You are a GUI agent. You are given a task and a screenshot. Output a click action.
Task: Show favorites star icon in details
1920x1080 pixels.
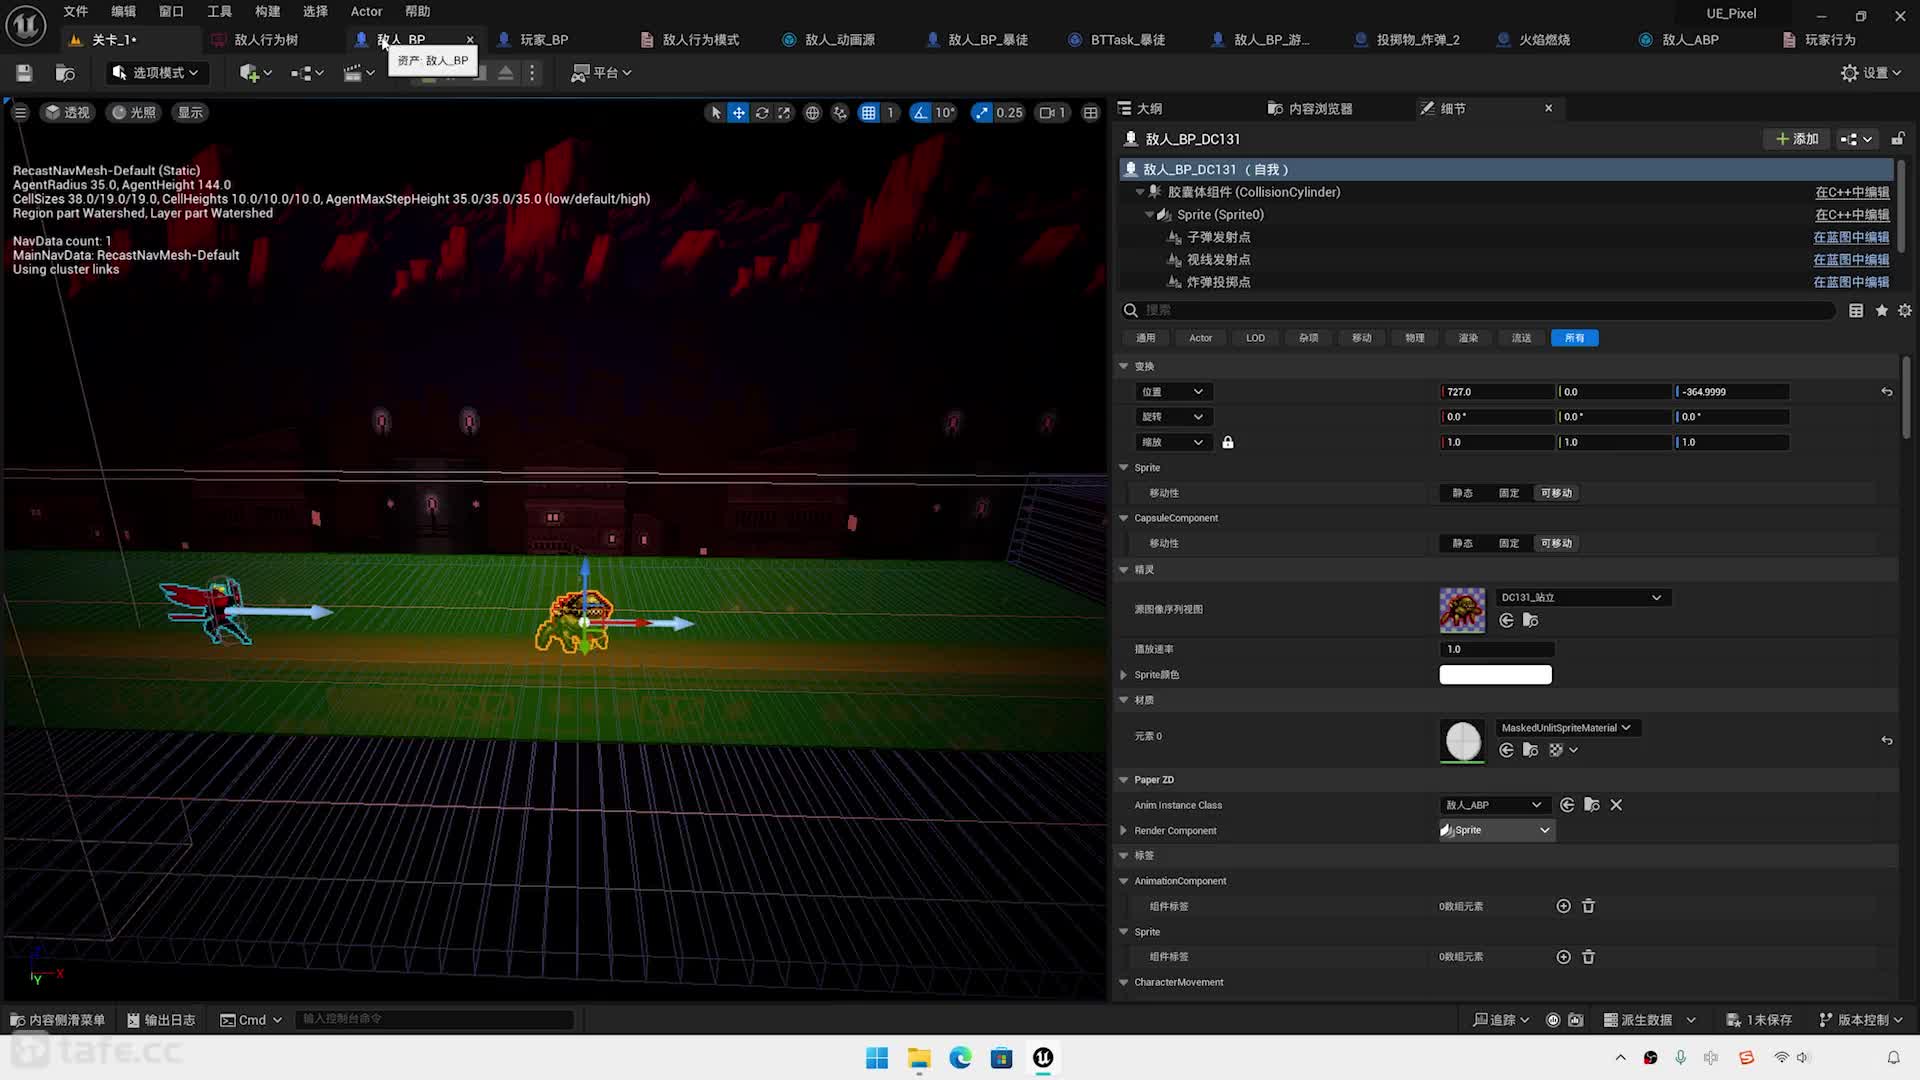click(x=1881, y=311)
